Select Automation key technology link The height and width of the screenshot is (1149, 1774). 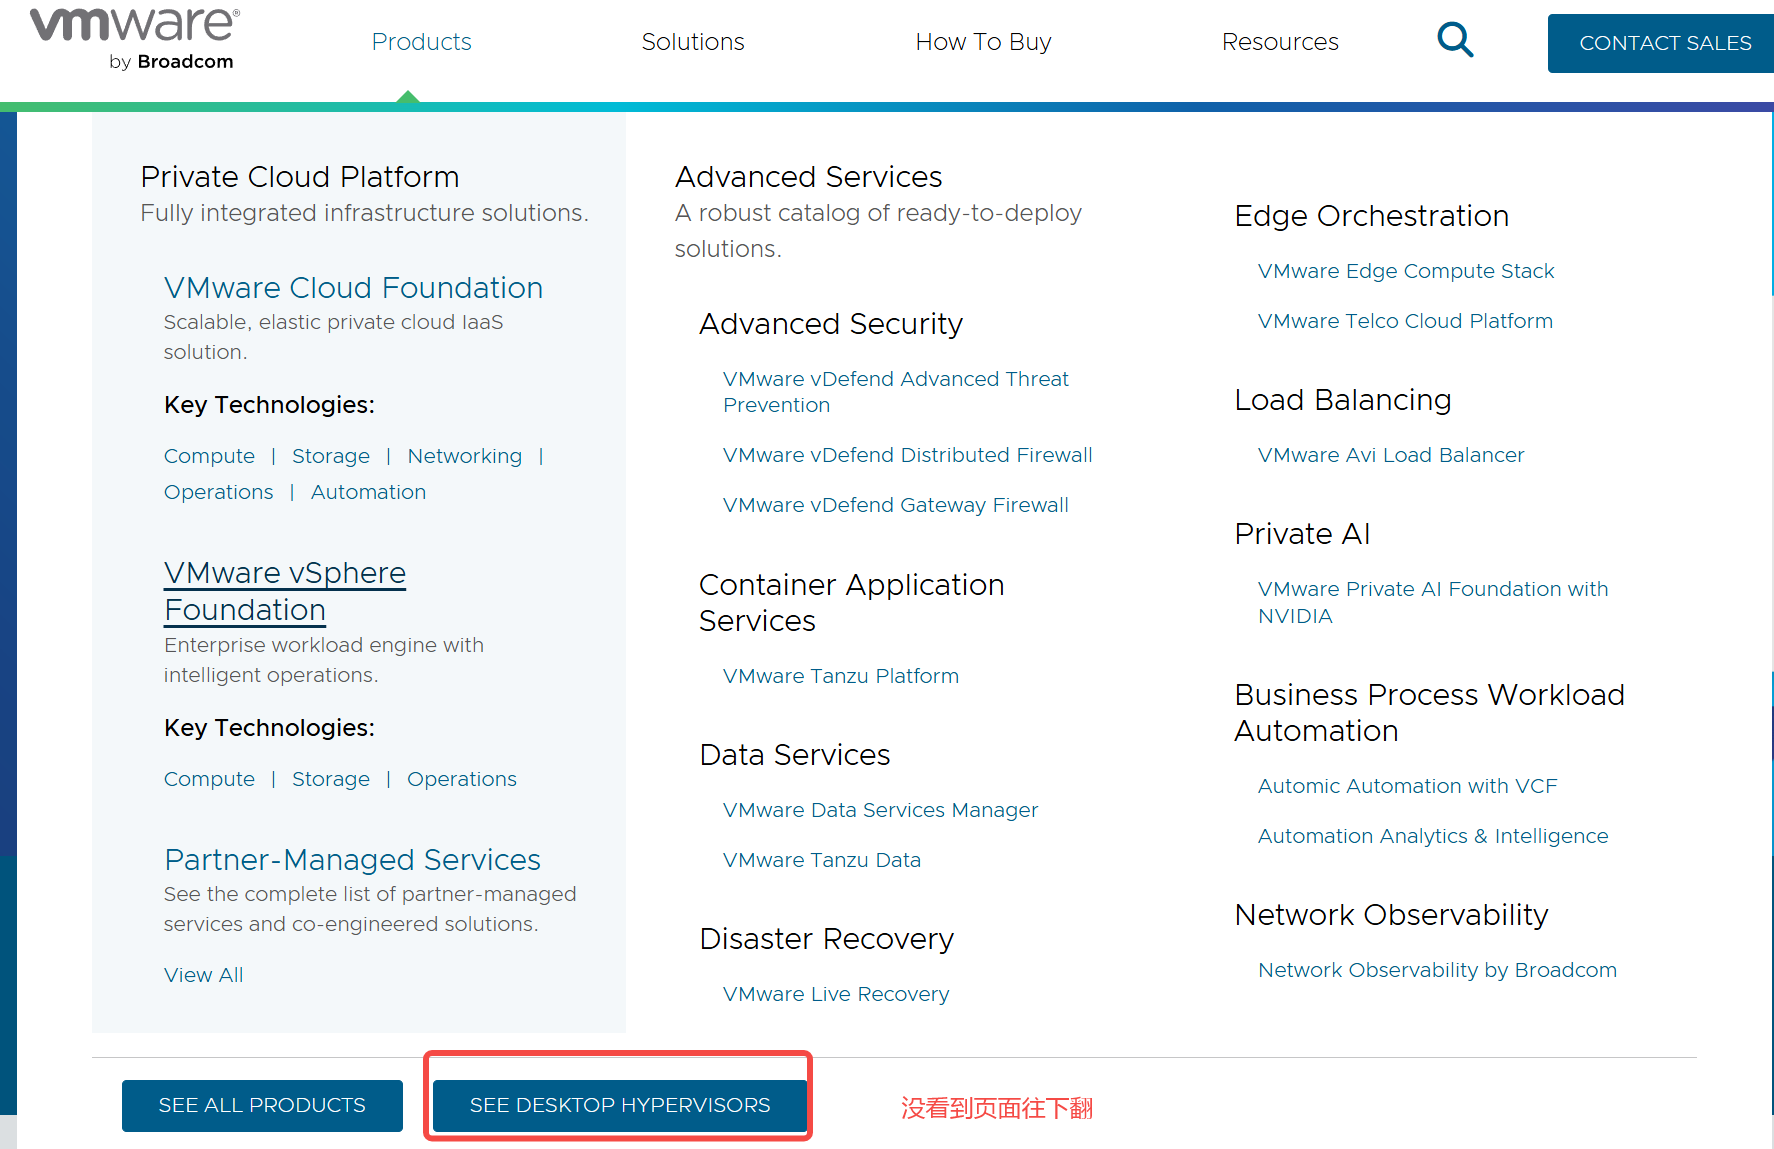tap(368, 492)
